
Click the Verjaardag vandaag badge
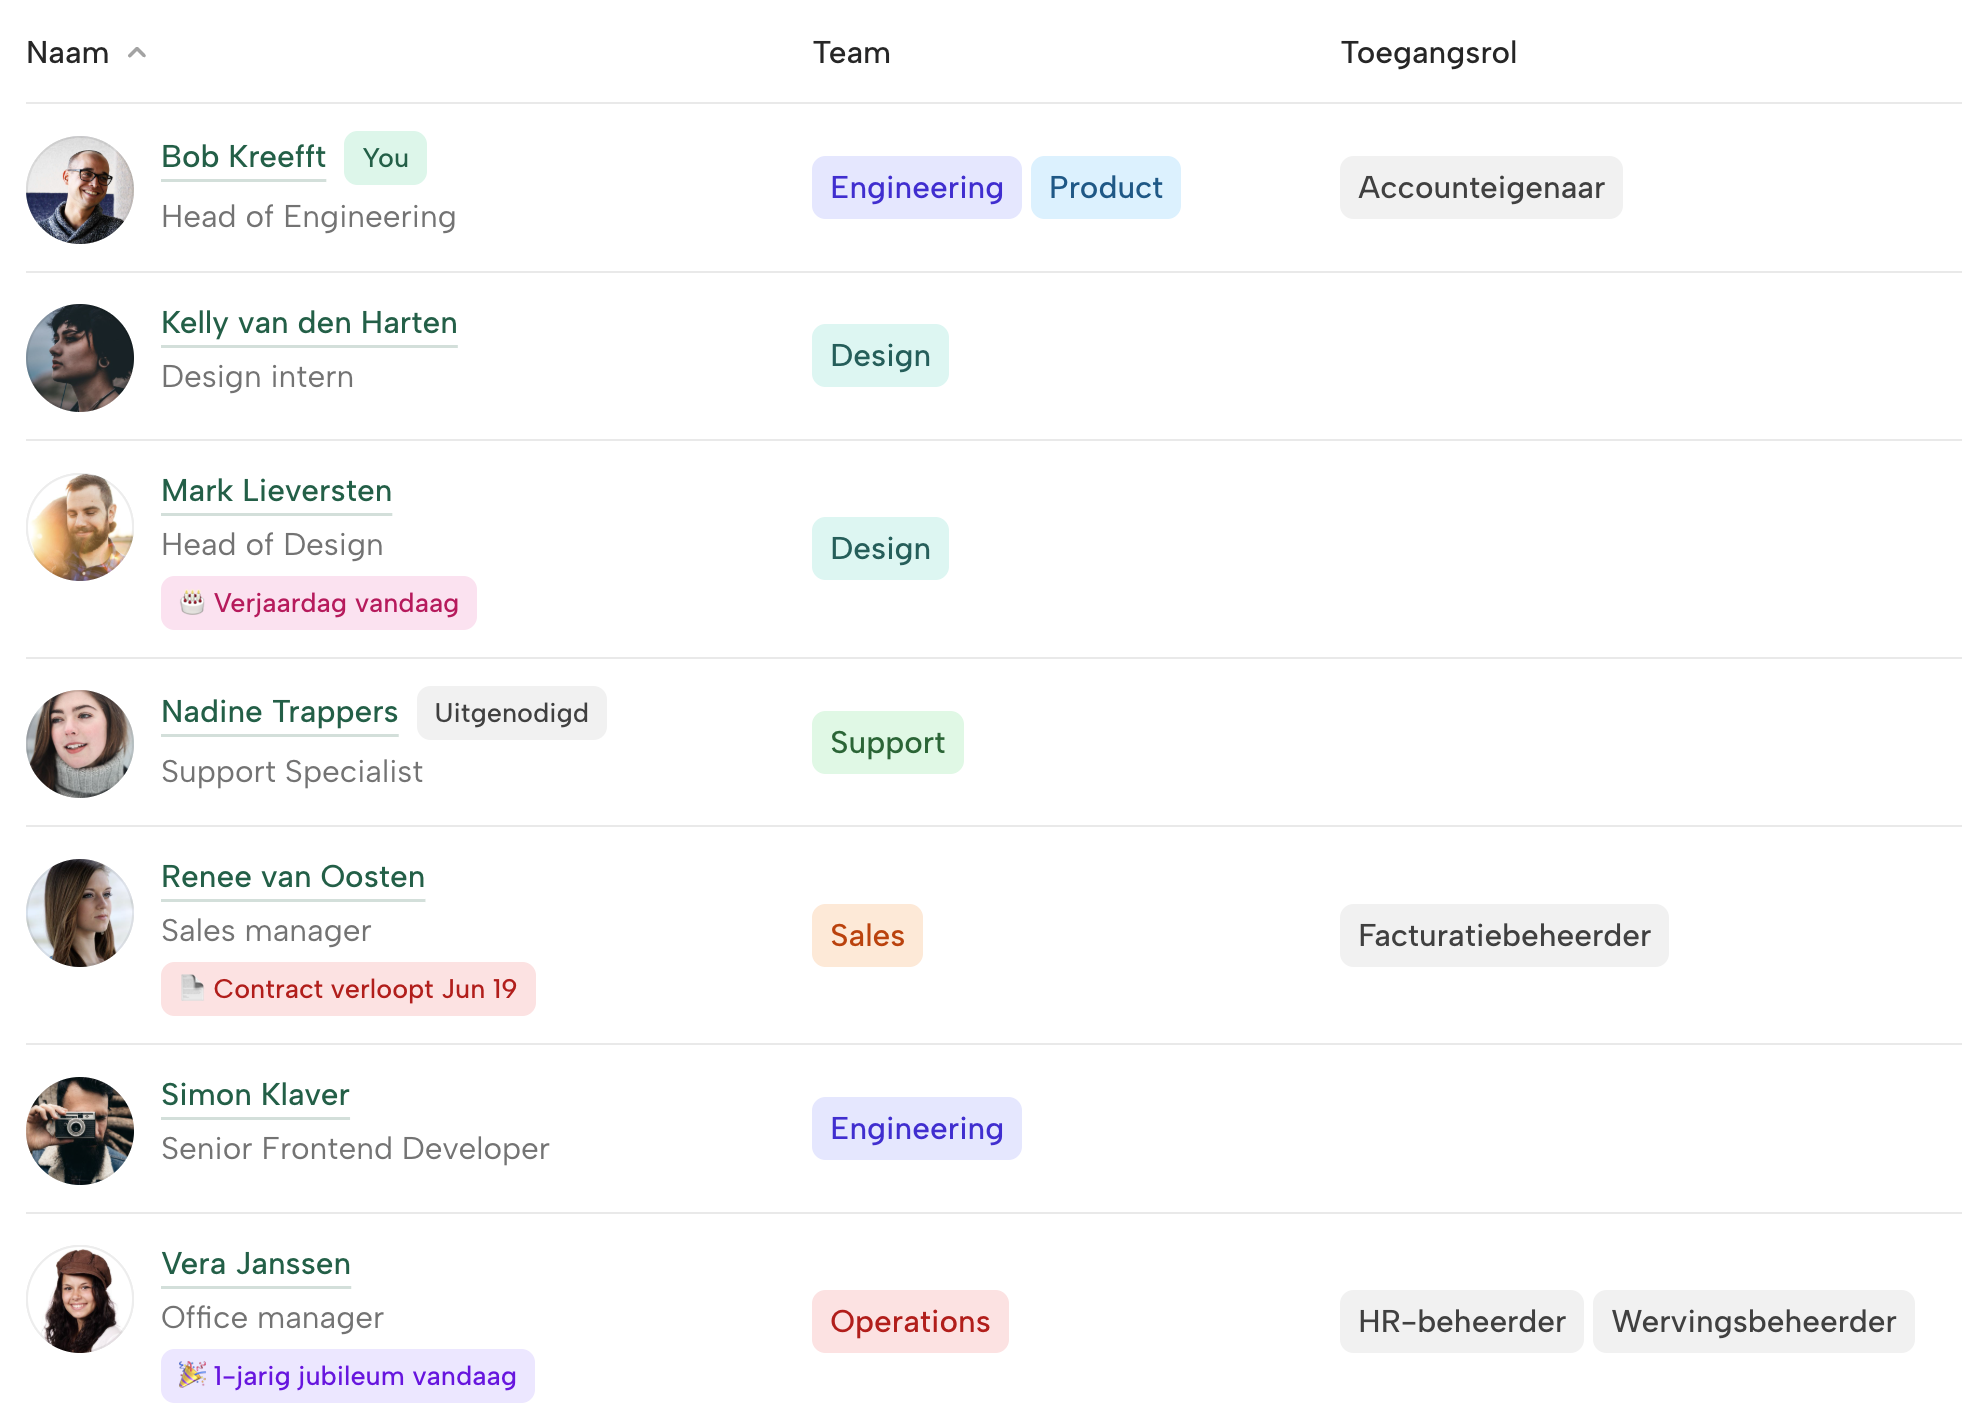(x=319, y=603)
